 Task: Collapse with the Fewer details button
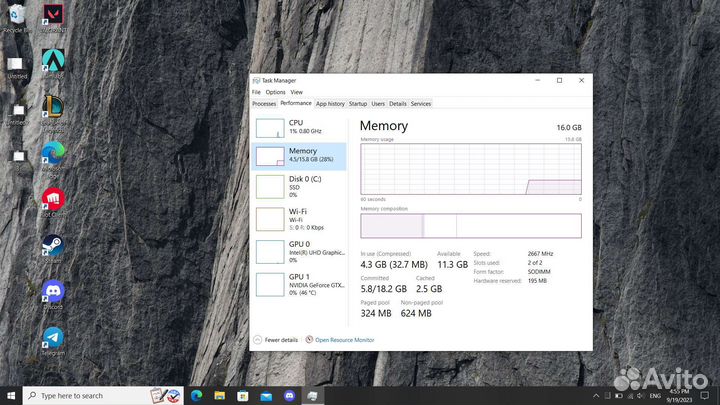(x=276, y=340)
